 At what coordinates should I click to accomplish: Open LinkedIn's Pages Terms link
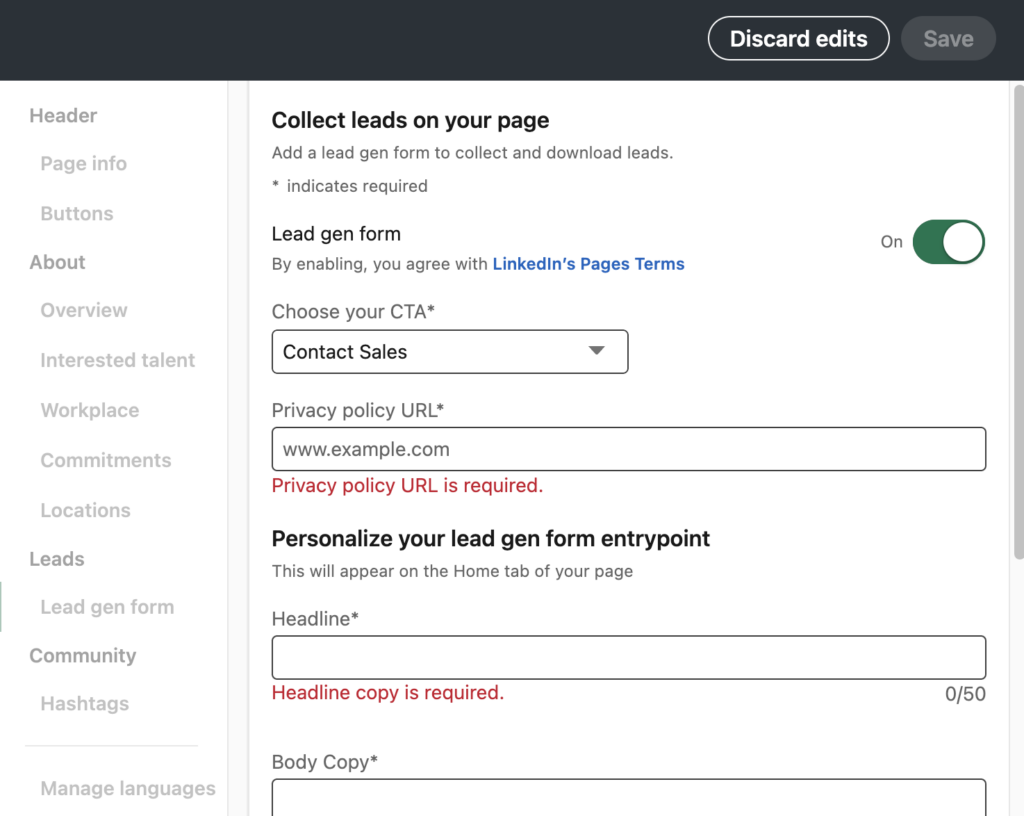click(x=588, y=264)
